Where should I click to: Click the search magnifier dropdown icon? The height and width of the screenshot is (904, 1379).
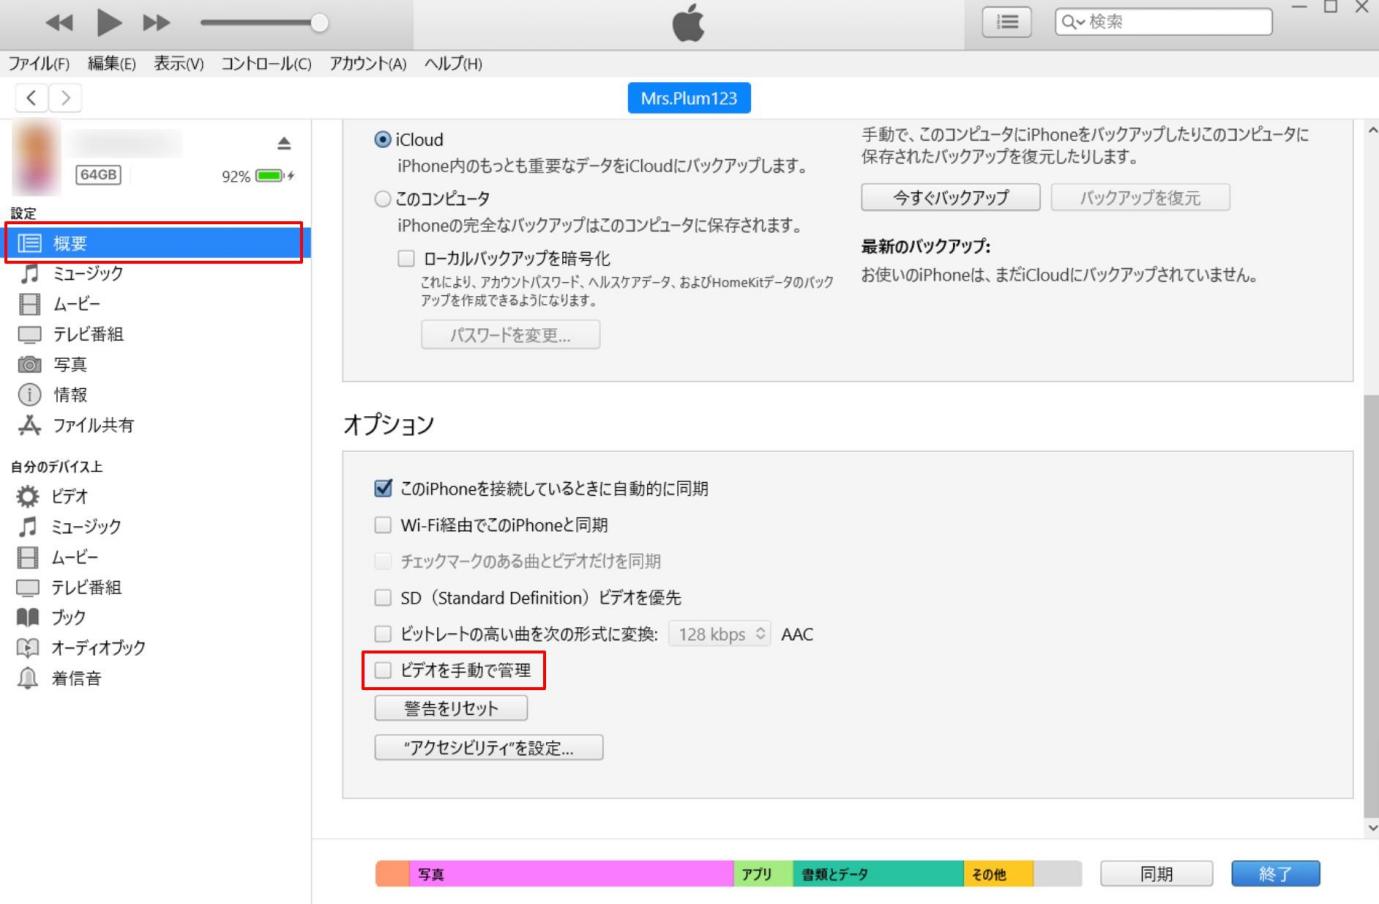click(1073, 21)
